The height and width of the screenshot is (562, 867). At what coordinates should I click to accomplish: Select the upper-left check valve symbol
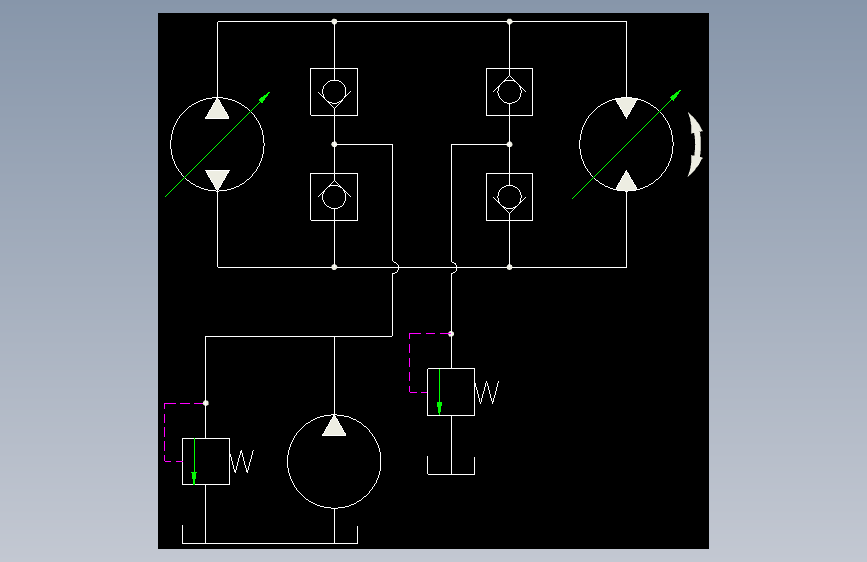[334, 92]
